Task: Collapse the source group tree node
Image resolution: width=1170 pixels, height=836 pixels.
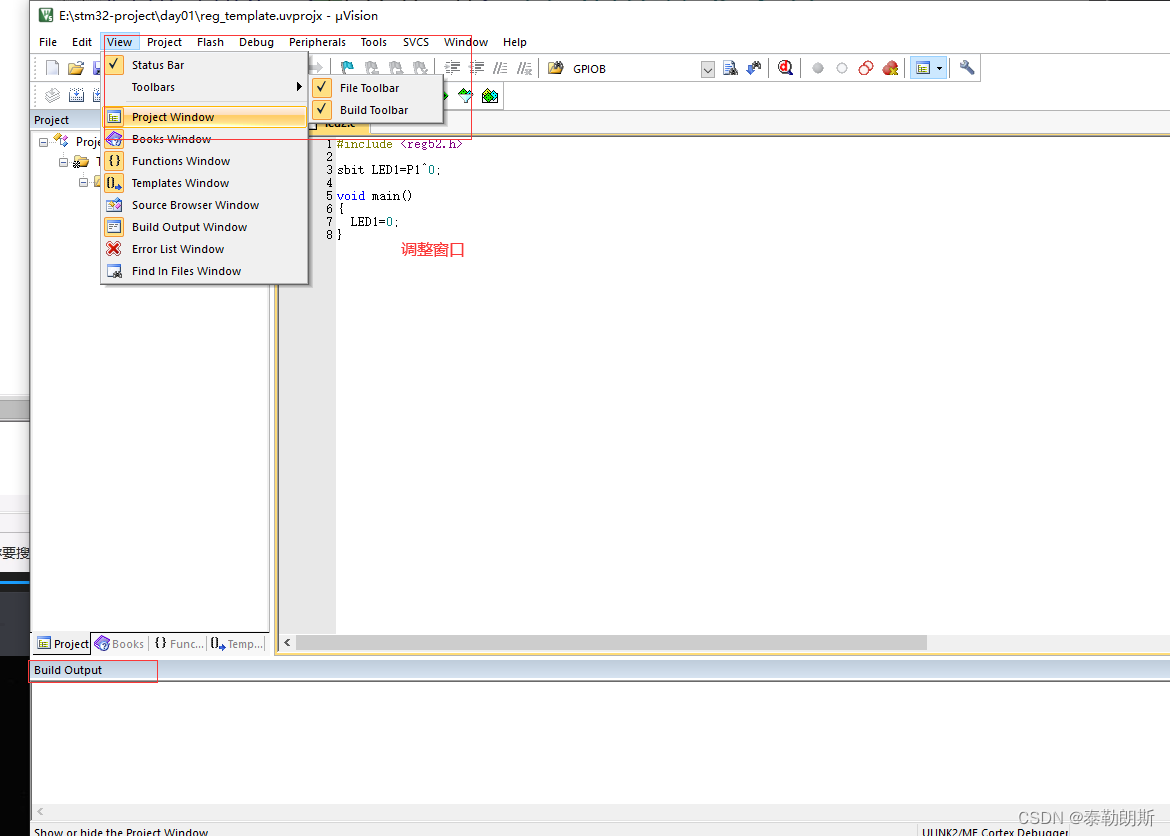Action: 84,182
